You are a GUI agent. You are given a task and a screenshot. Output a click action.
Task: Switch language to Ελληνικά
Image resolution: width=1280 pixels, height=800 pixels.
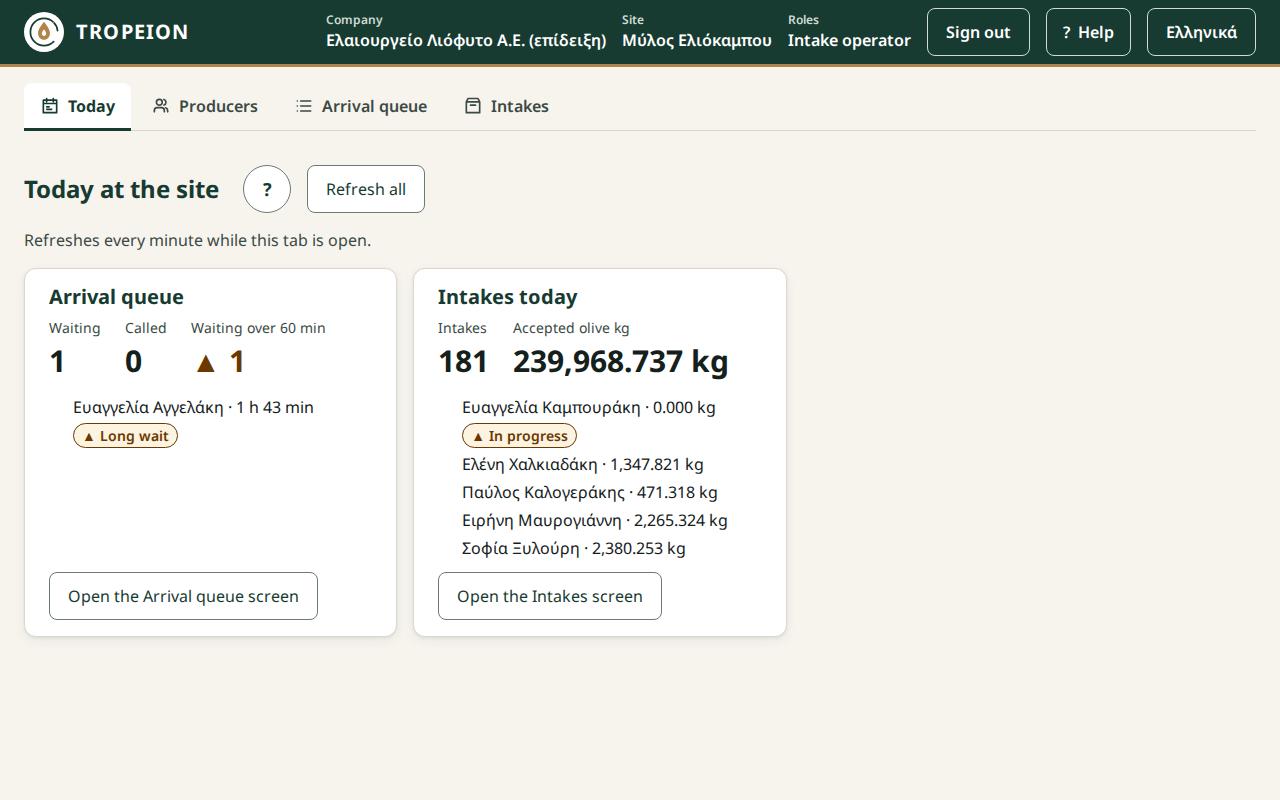click(x=1201, y=32)
